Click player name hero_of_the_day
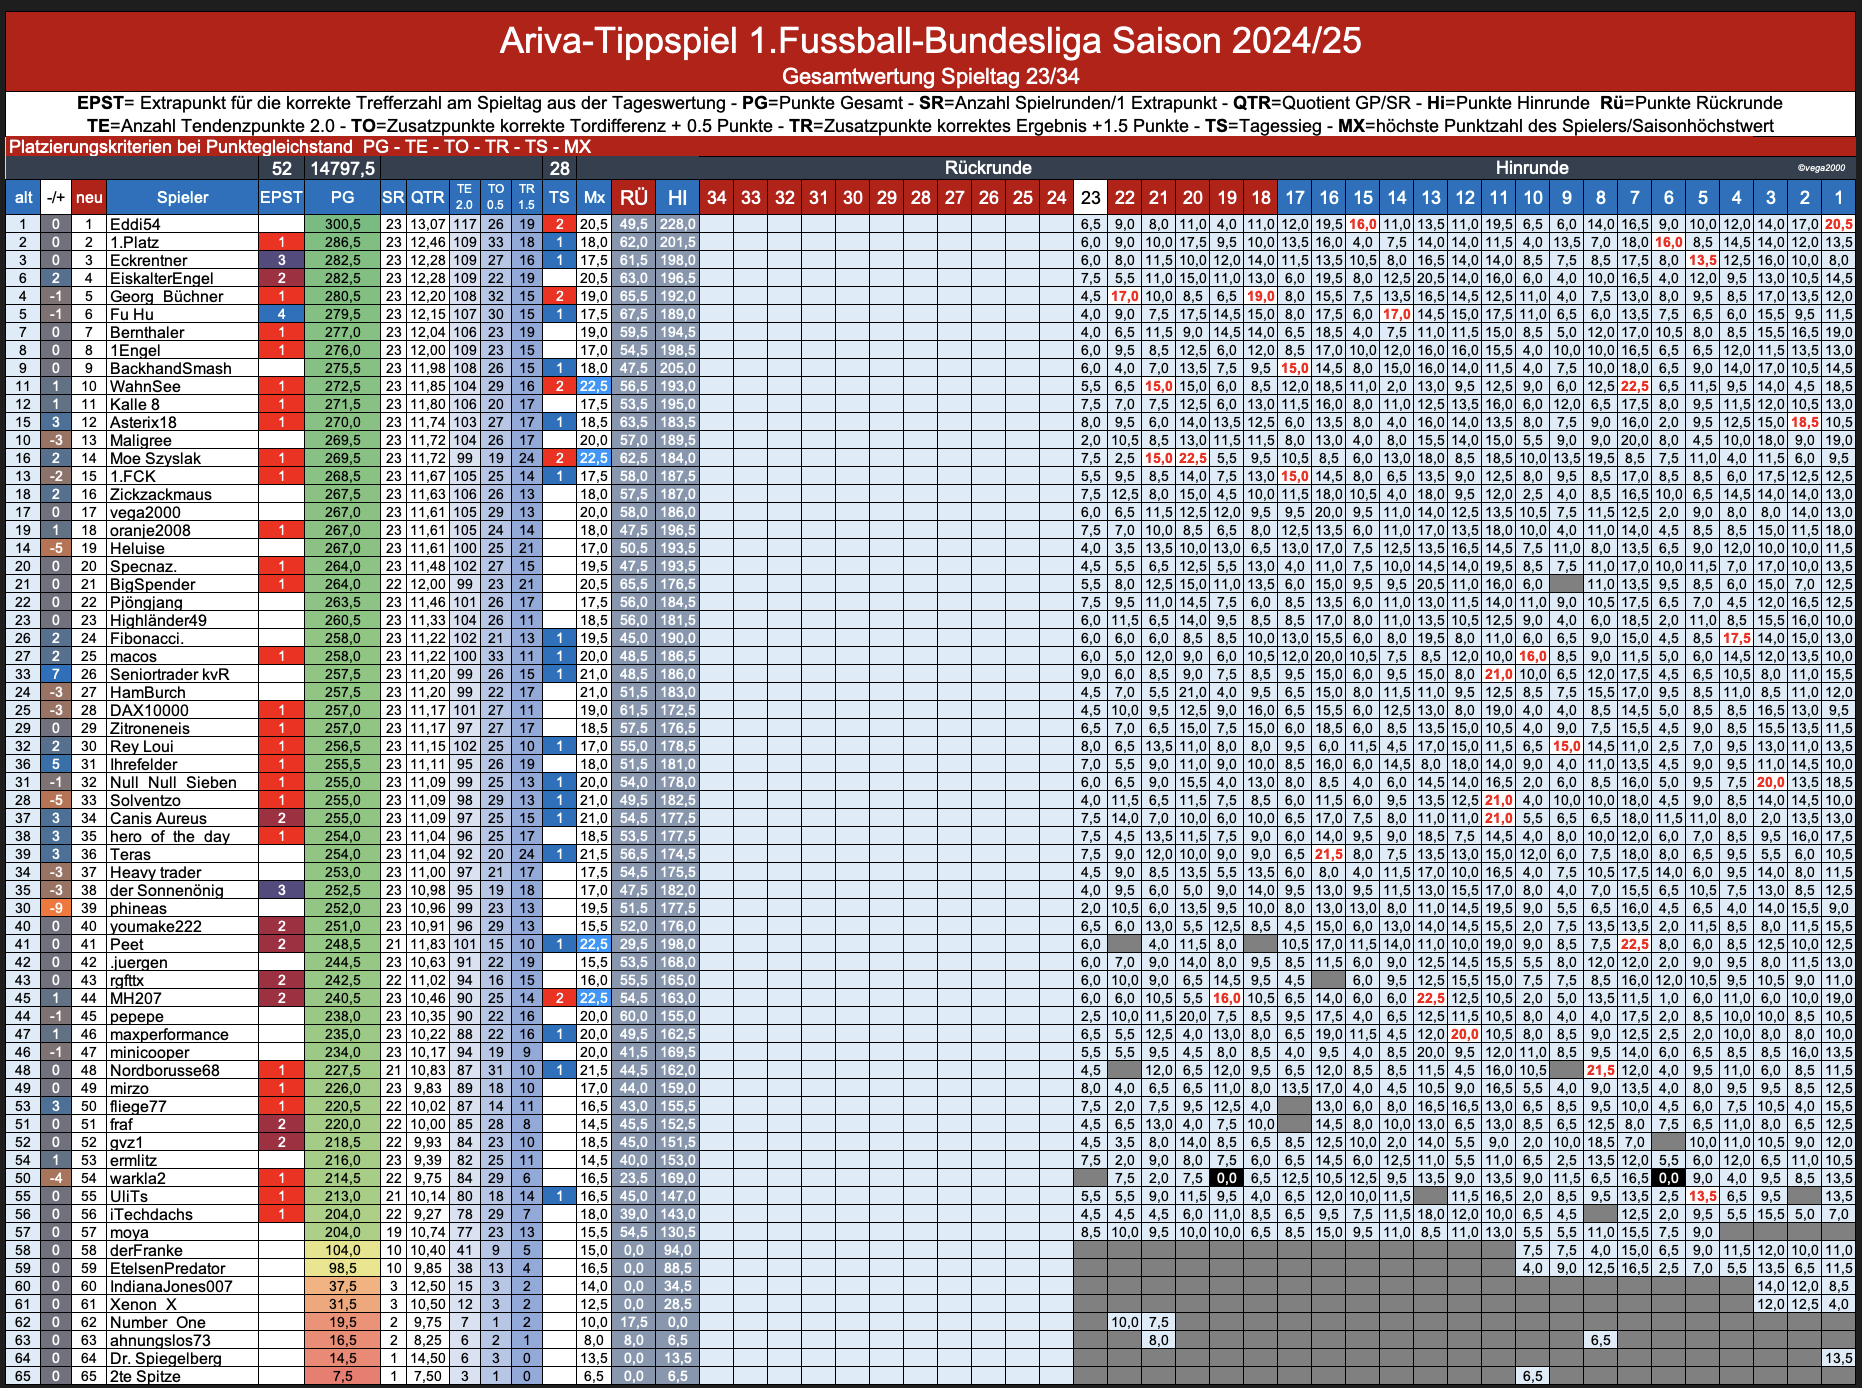Viewport: 1862px width, 1388px height. pyautogui.click(x=169, y=836)
